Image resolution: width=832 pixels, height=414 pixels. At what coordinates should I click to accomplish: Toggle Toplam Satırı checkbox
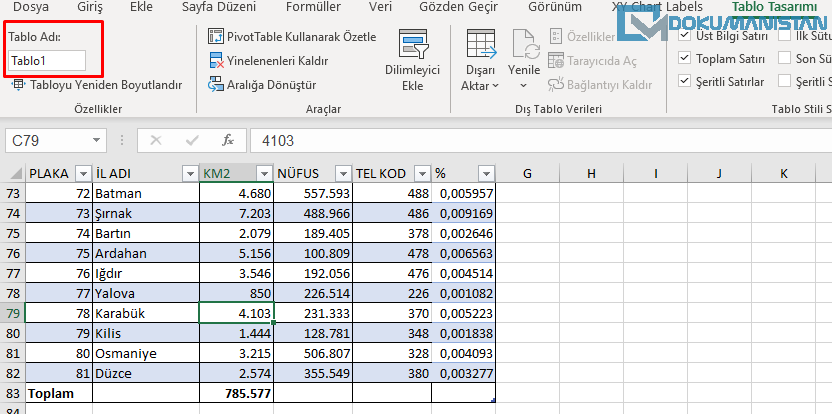(x=685, y=58)
